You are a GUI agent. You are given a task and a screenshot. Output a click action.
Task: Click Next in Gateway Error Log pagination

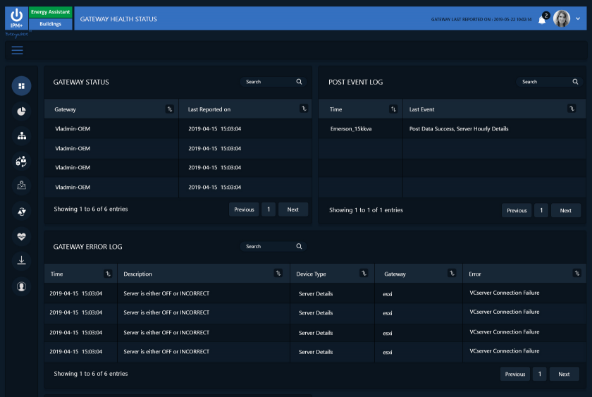click(564, 374)
